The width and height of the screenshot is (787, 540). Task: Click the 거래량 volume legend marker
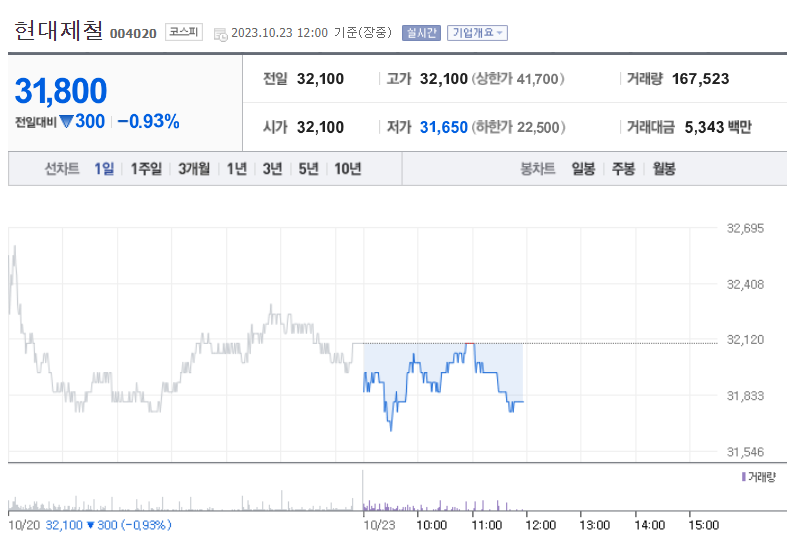[x=743, y=477]
